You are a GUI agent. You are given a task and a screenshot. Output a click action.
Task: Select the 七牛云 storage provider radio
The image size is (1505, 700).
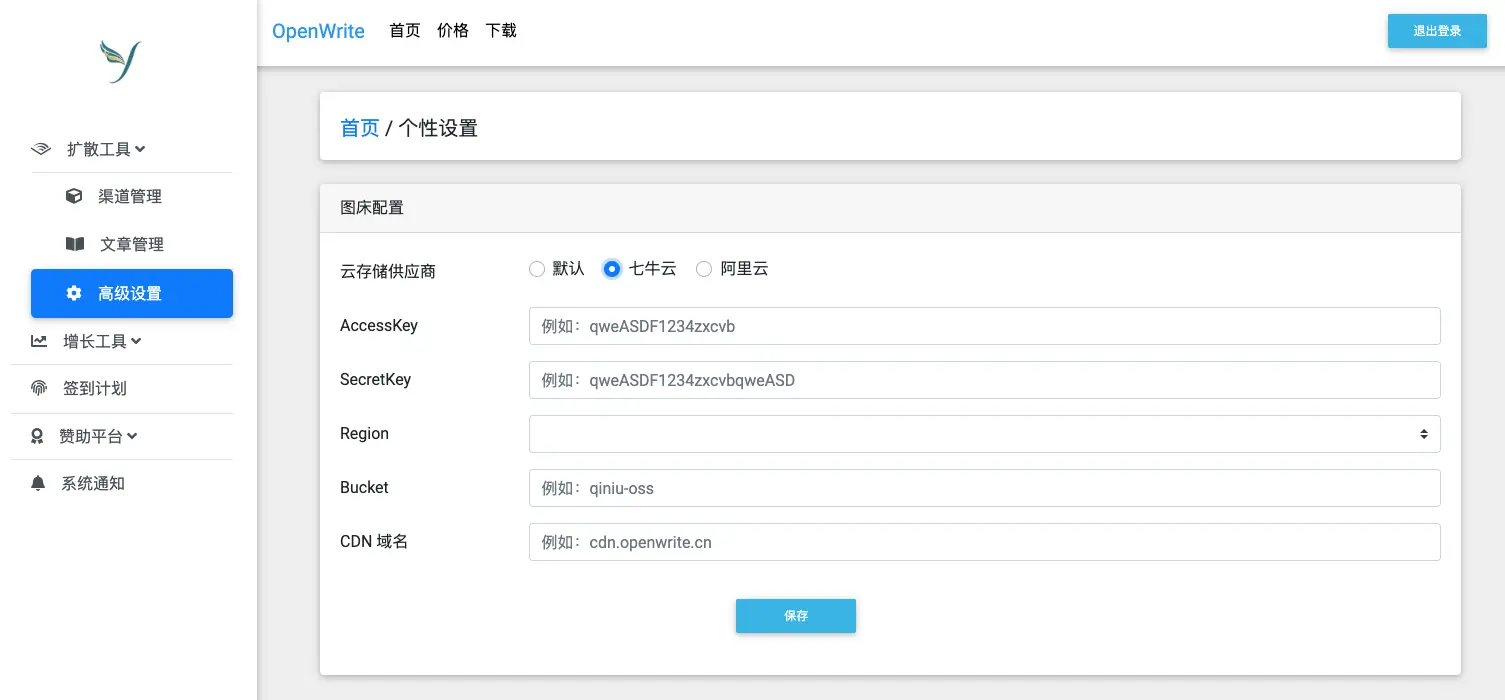612,269
